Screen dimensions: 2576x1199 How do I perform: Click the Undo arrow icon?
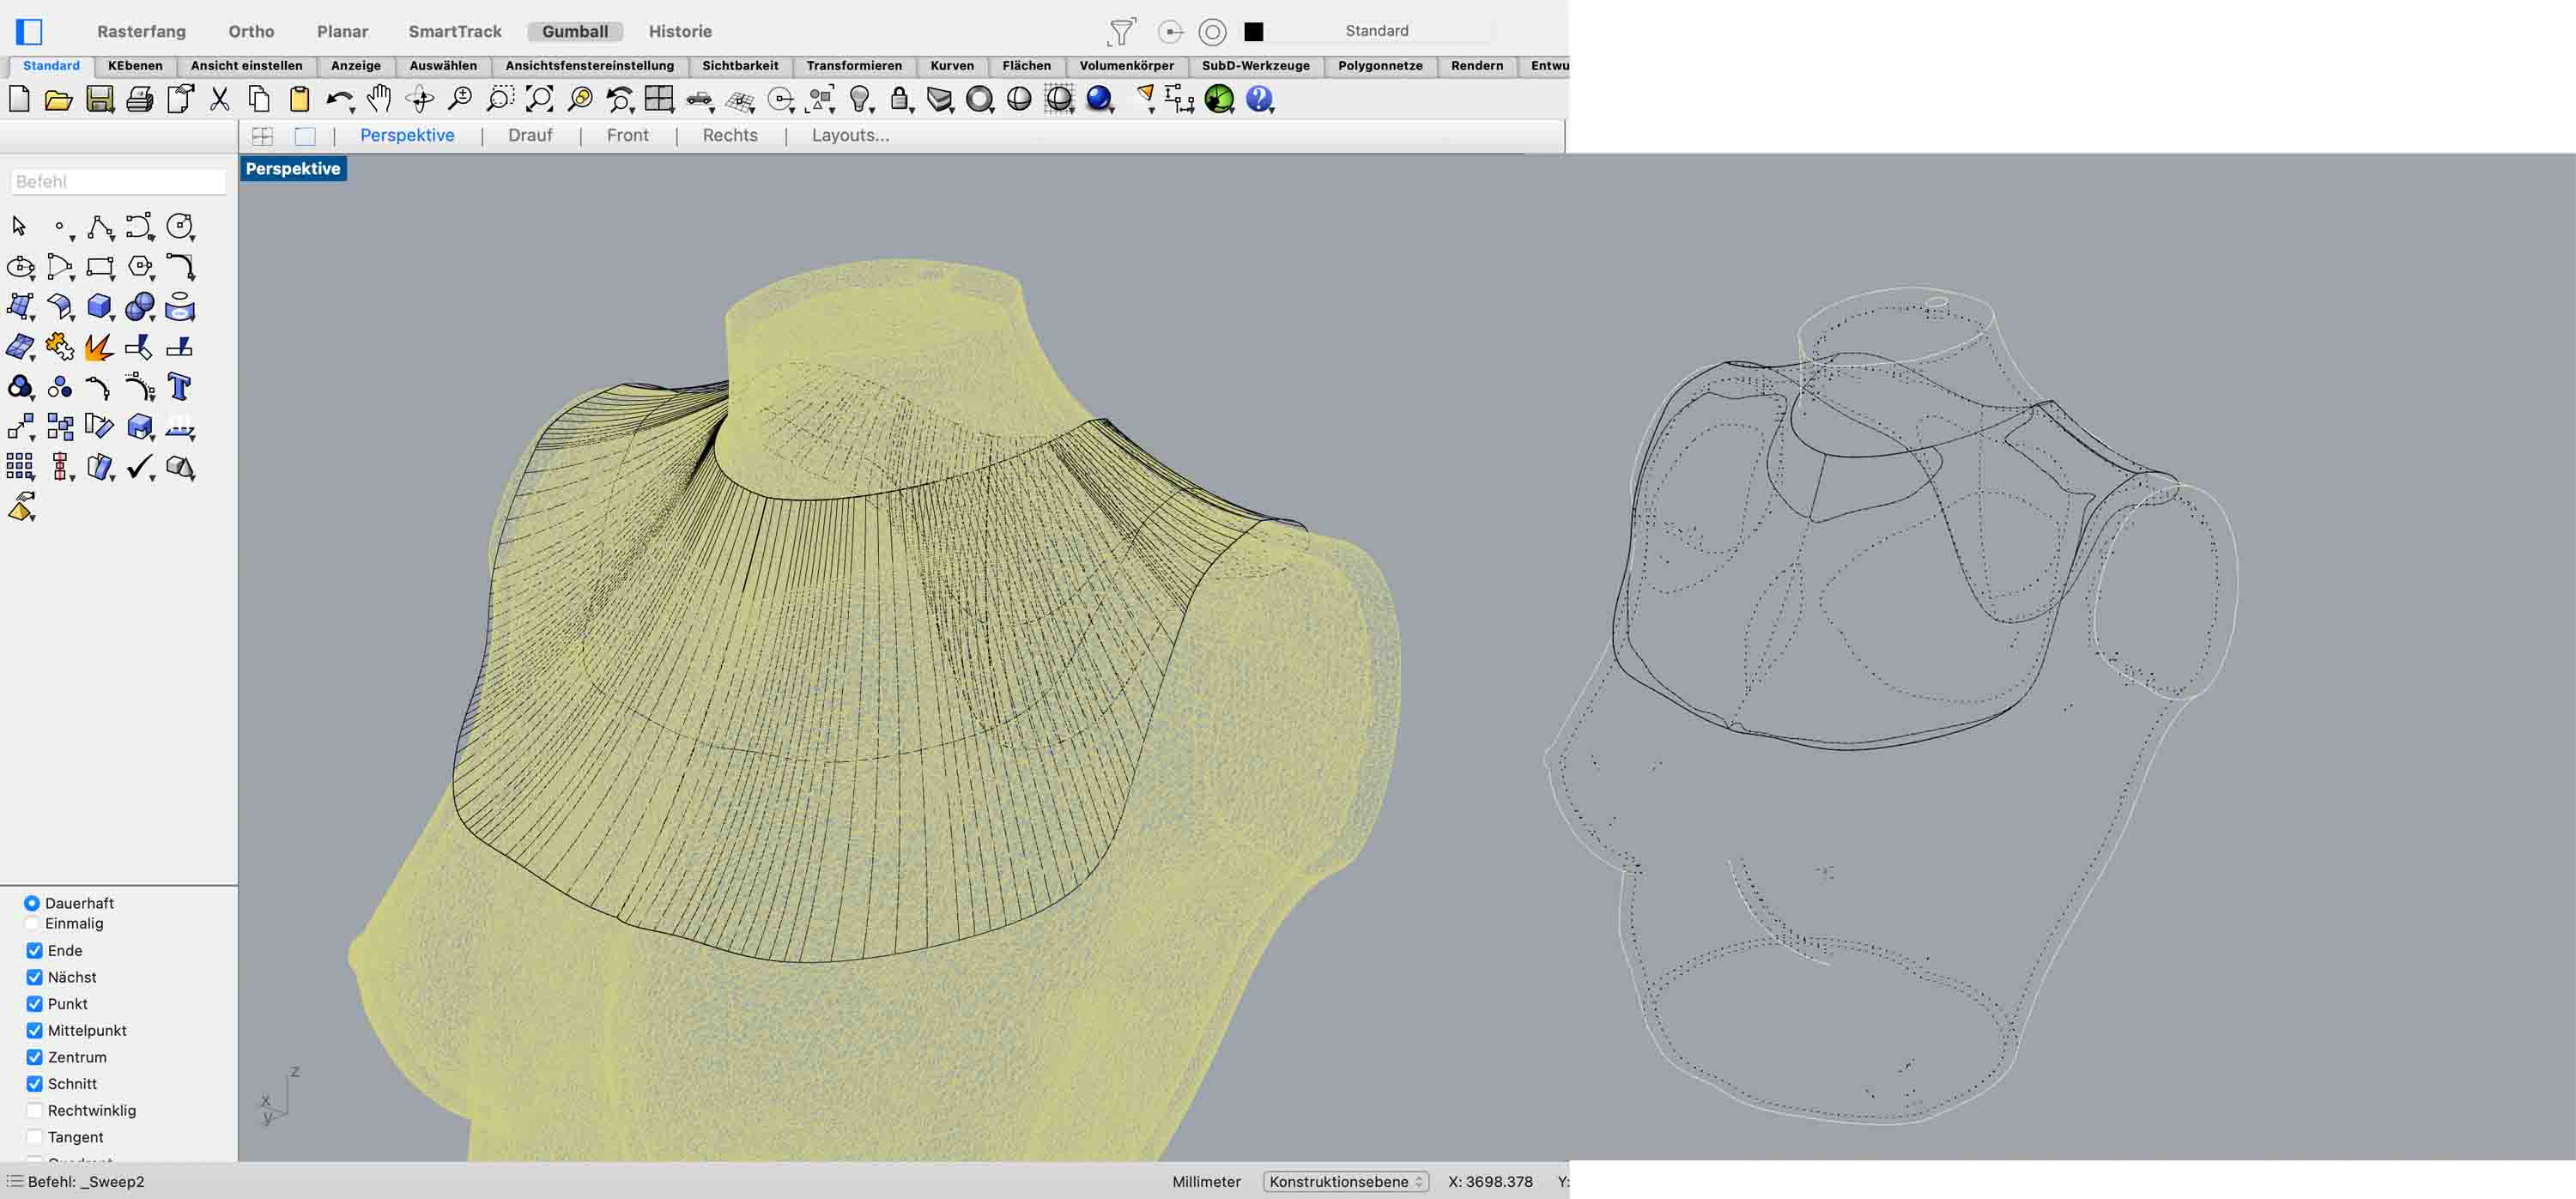338,99
